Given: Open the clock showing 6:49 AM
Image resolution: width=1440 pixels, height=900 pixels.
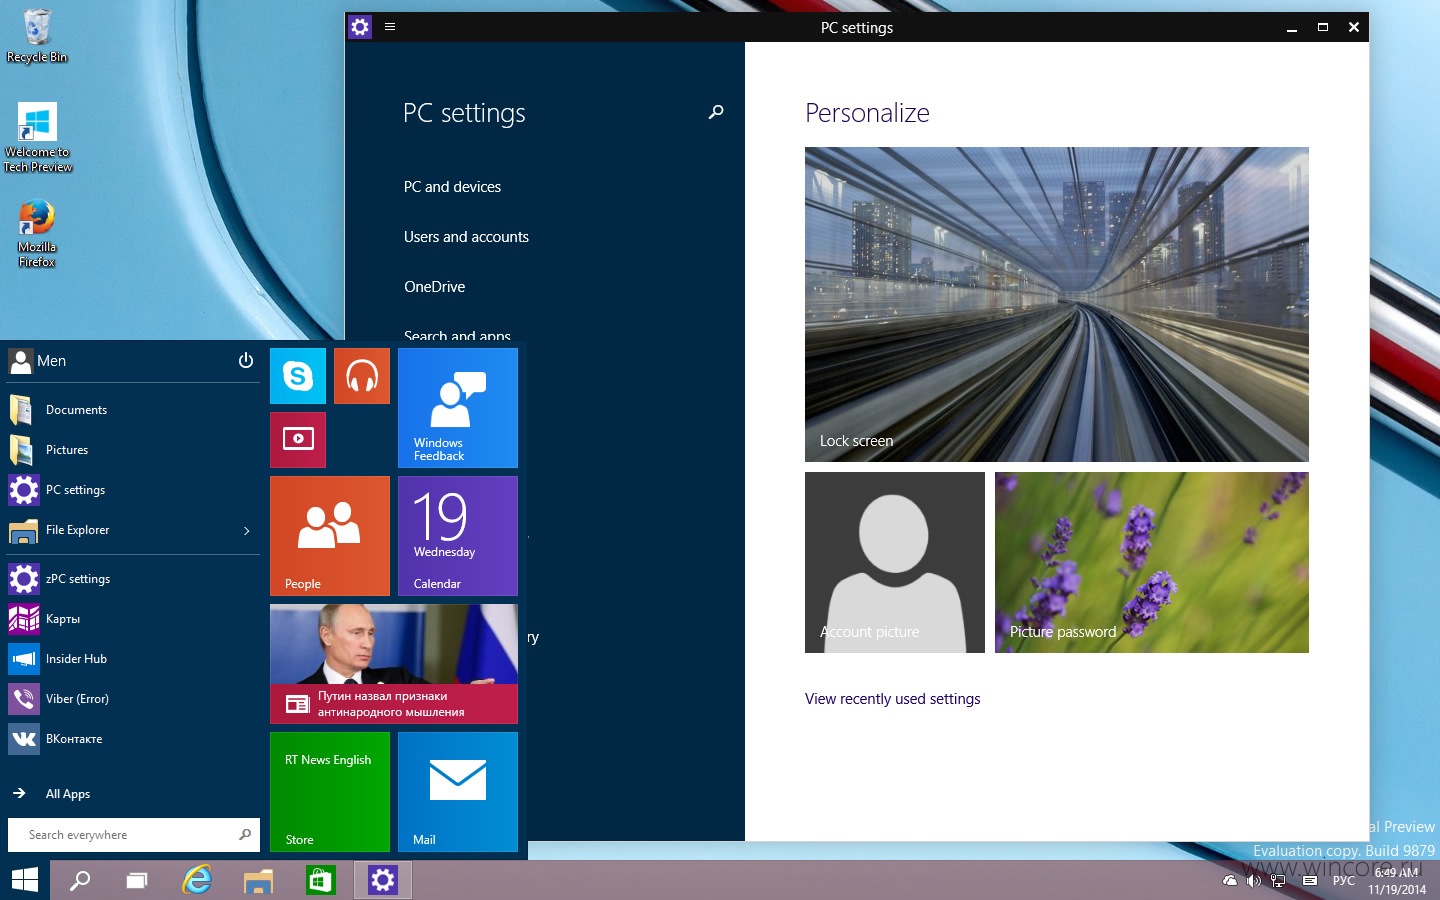Looking at the screenshot, I should coord(1397,881).
